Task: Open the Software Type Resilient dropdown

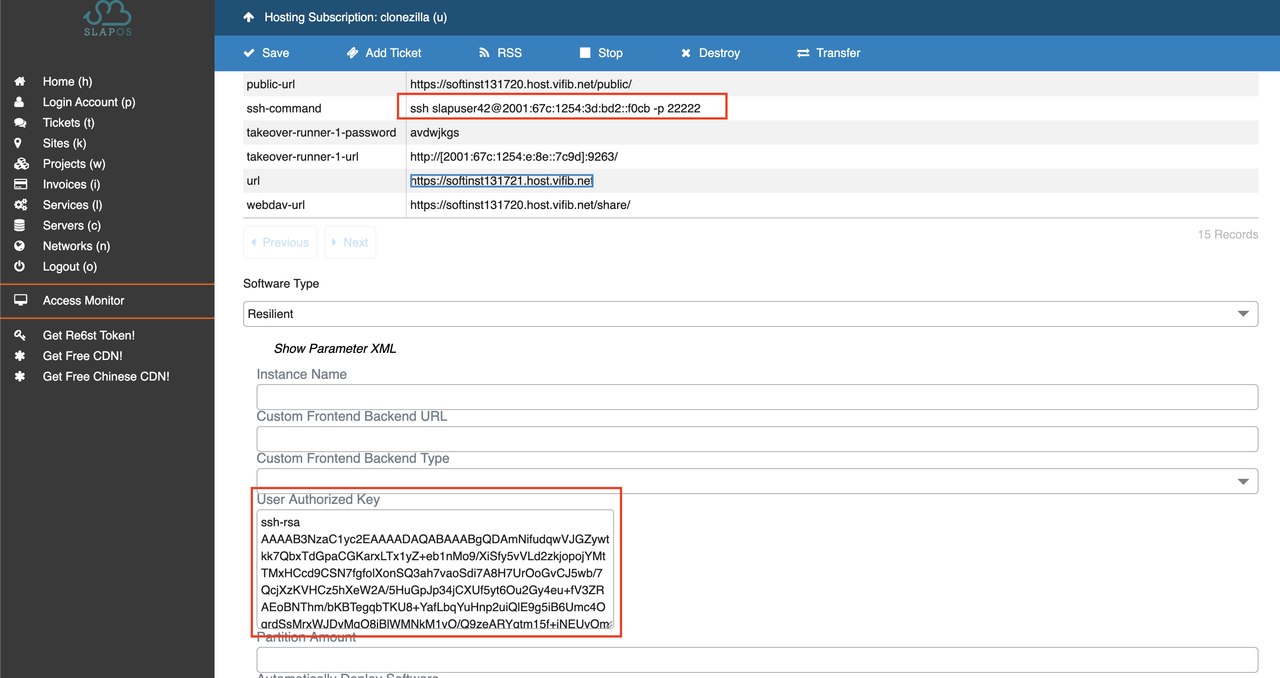Action: 750,314
